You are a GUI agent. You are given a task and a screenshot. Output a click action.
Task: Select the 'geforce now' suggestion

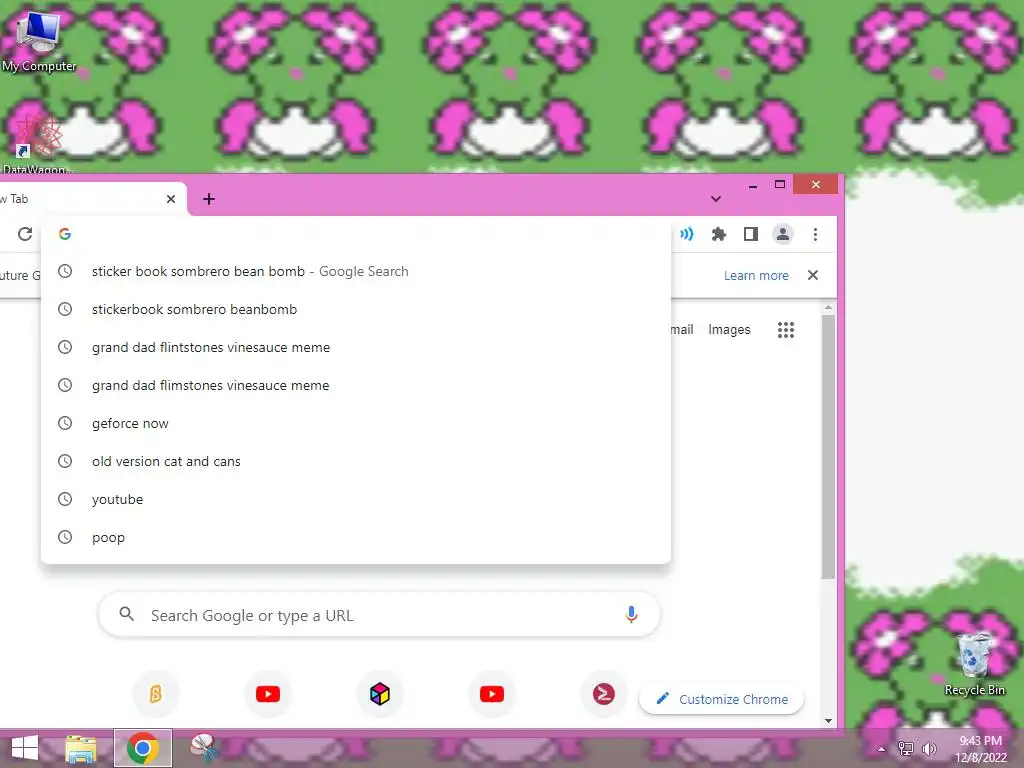355,423
